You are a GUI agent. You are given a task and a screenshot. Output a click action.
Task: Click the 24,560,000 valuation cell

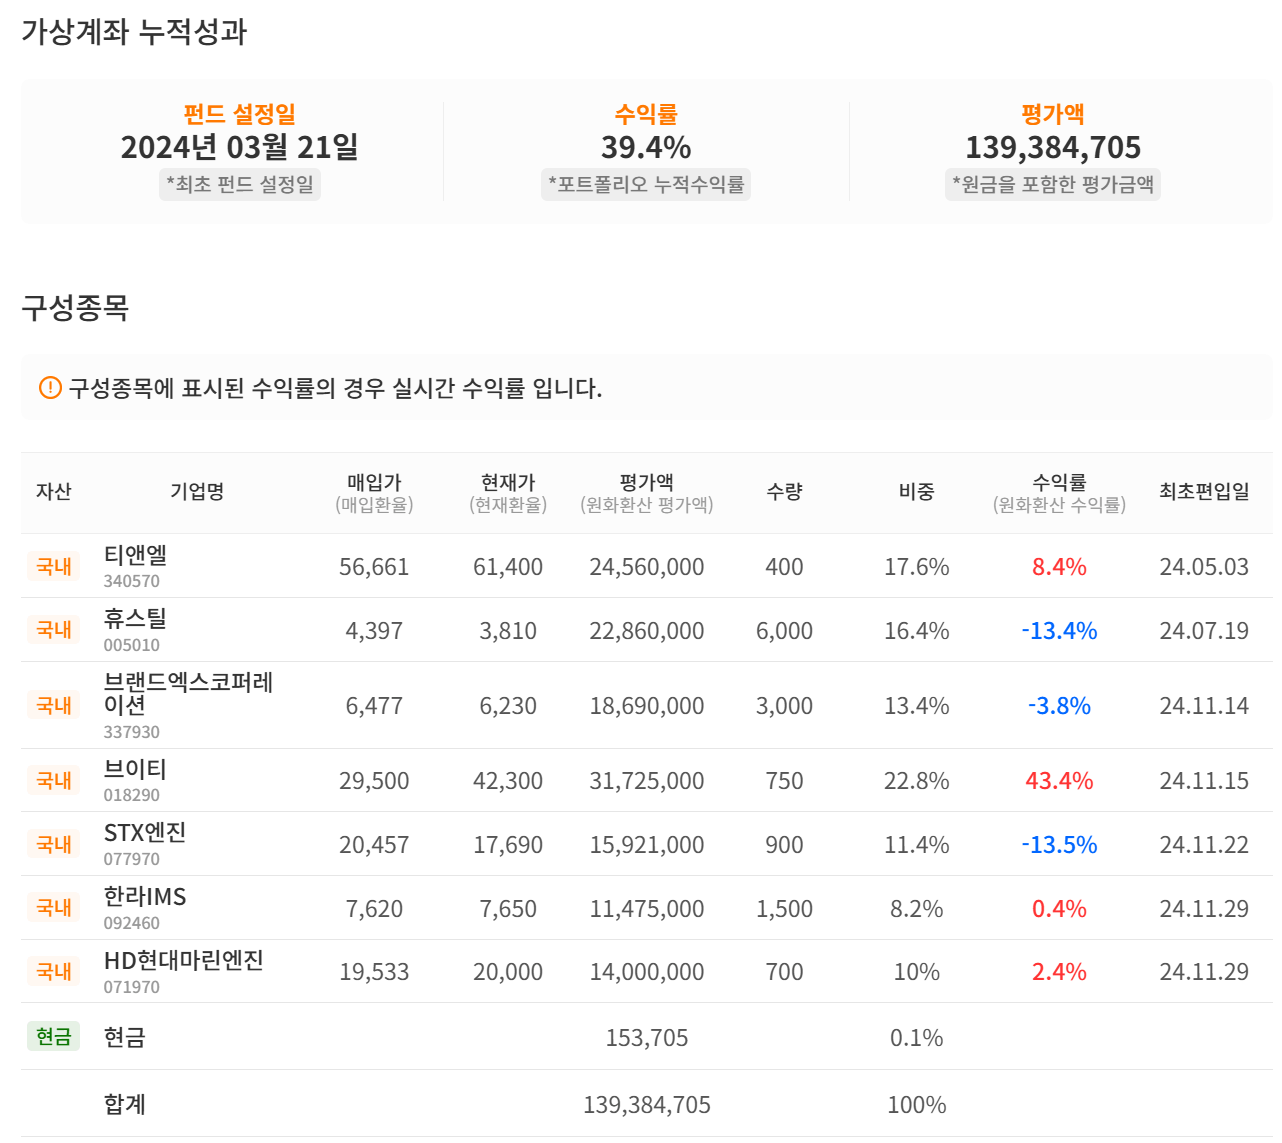tap(647, 567)
